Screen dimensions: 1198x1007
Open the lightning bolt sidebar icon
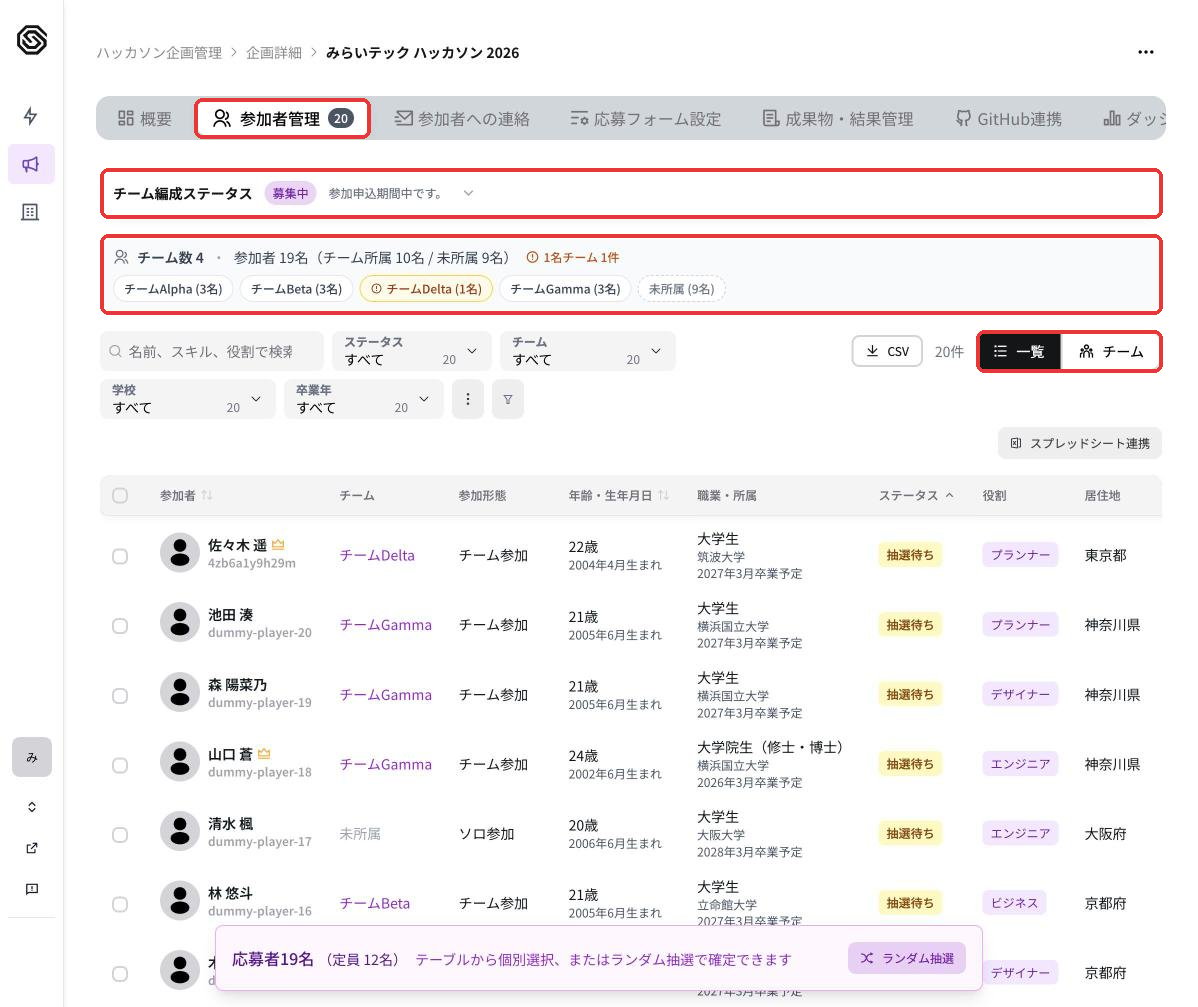tap(31, 116)
